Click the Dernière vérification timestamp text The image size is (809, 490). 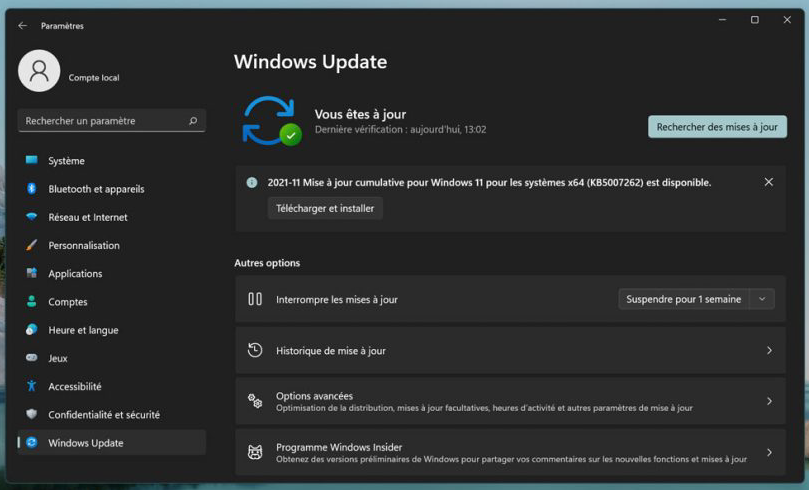400,129
